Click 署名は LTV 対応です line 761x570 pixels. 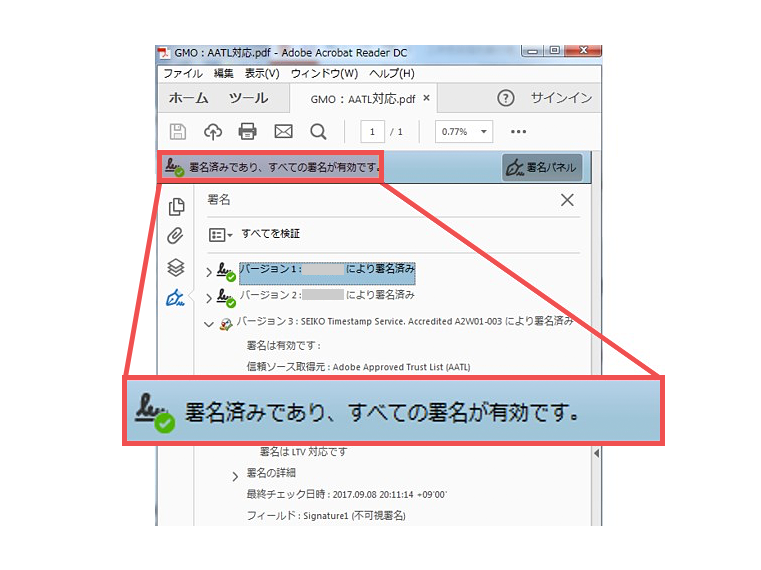pos(303,452)
